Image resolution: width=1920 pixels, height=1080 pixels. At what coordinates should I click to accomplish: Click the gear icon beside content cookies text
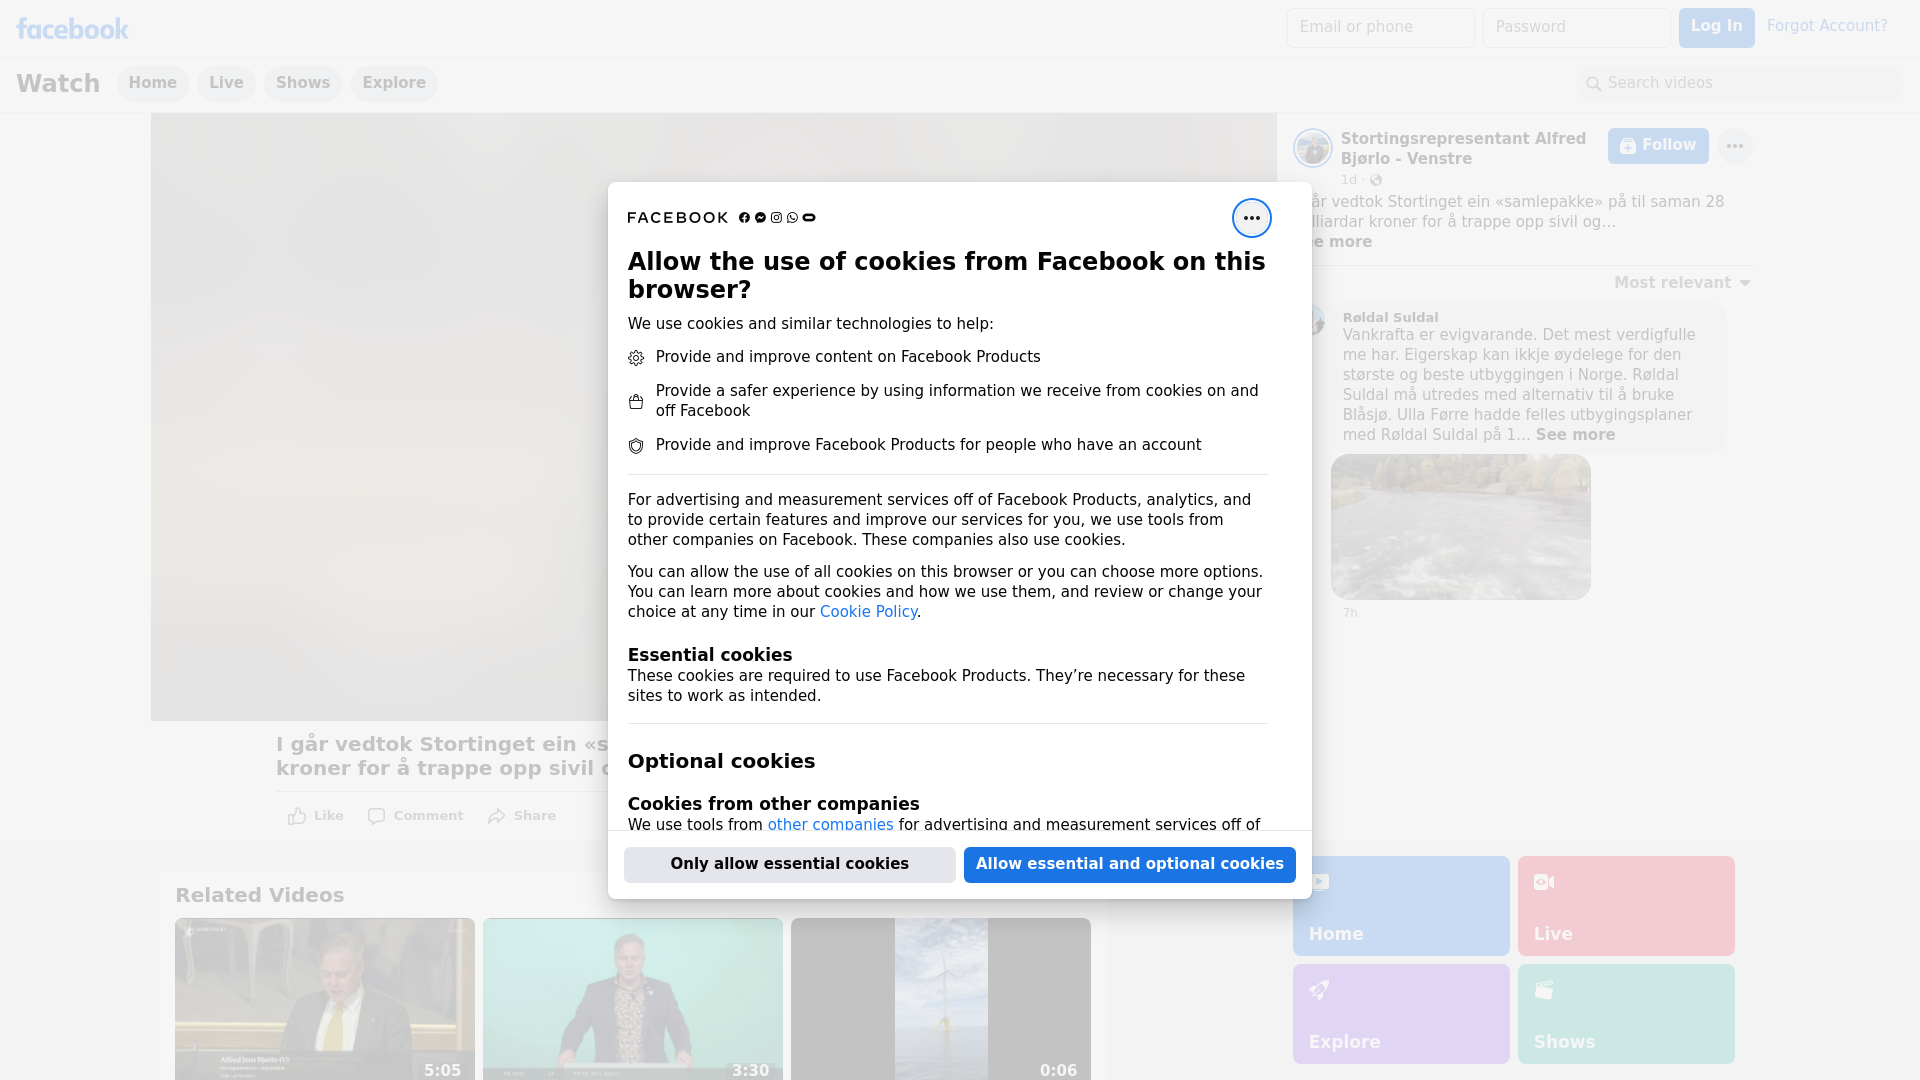tap(636, 358)
